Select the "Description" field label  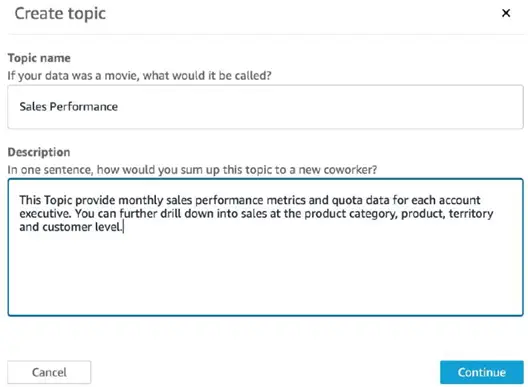coord(39,152)
